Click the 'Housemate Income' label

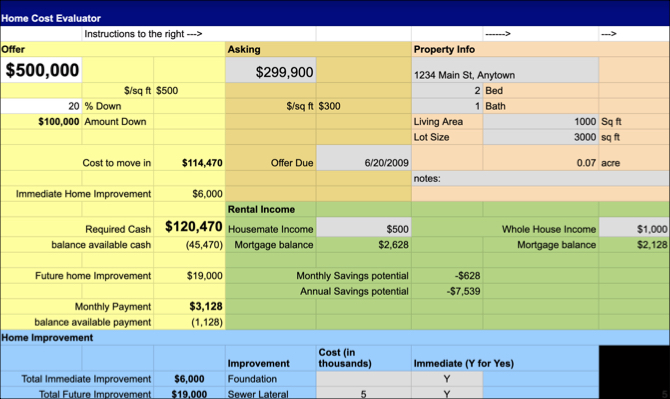pos(270,229)
